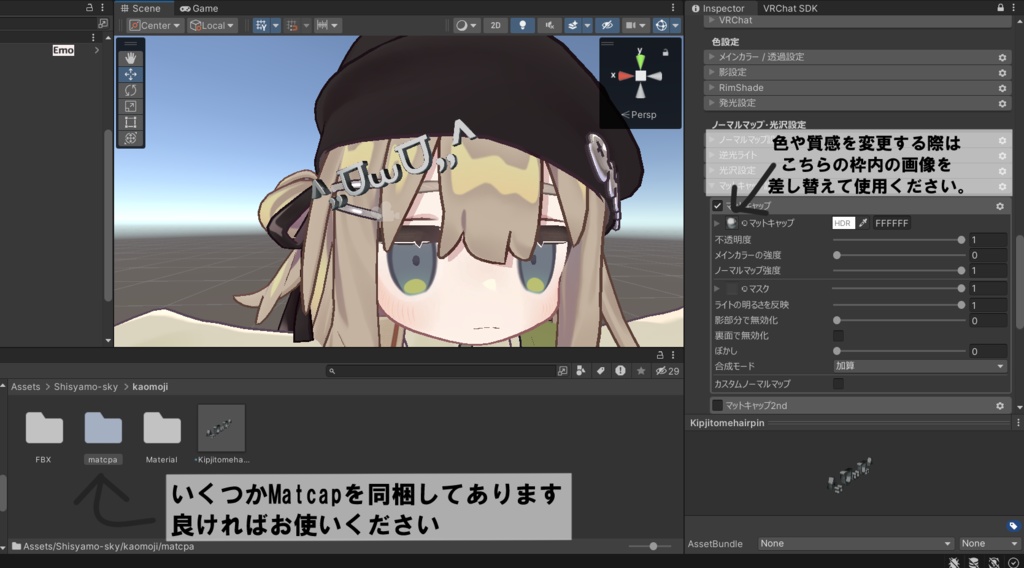Enable マットキャップ2nd checkbox
Screen dimensions: 1024x568
point(717,405)
